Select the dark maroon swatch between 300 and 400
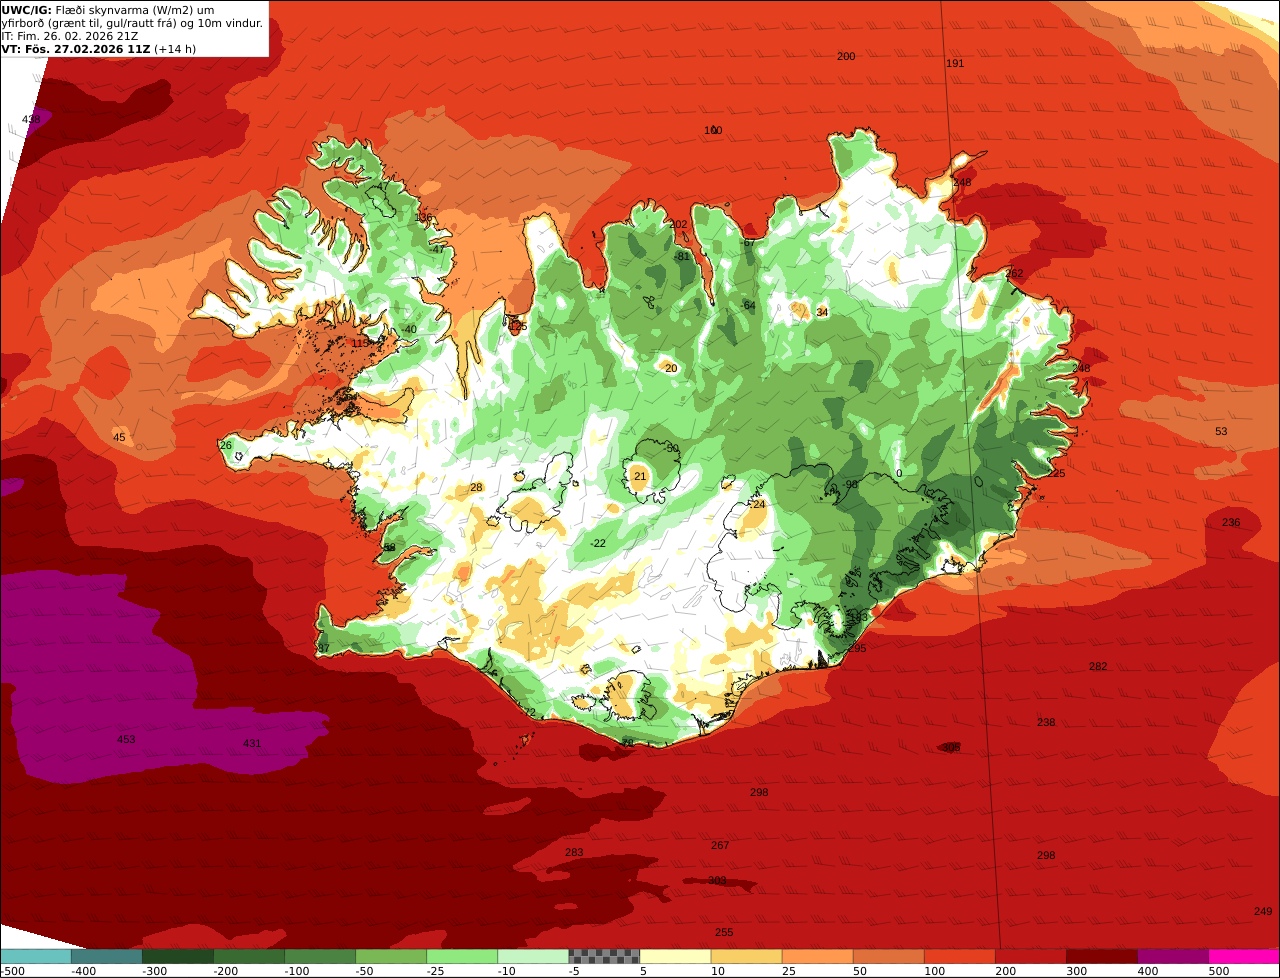 click(1102, 956)
